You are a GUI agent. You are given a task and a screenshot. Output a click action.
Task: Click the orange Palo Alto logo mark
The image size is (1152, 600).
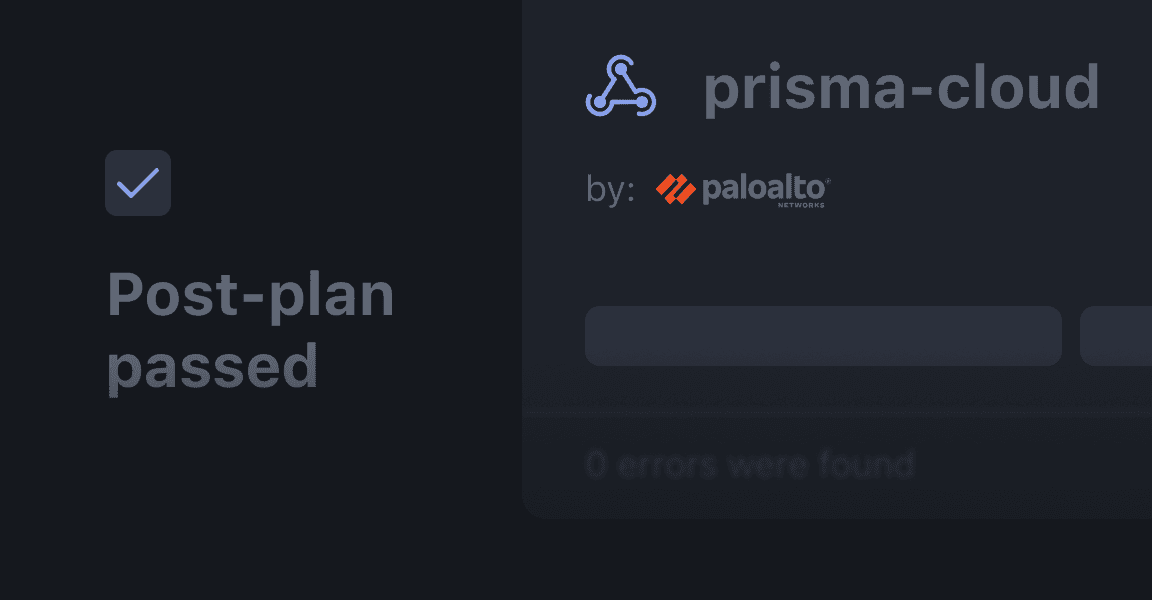click(675, 189)
